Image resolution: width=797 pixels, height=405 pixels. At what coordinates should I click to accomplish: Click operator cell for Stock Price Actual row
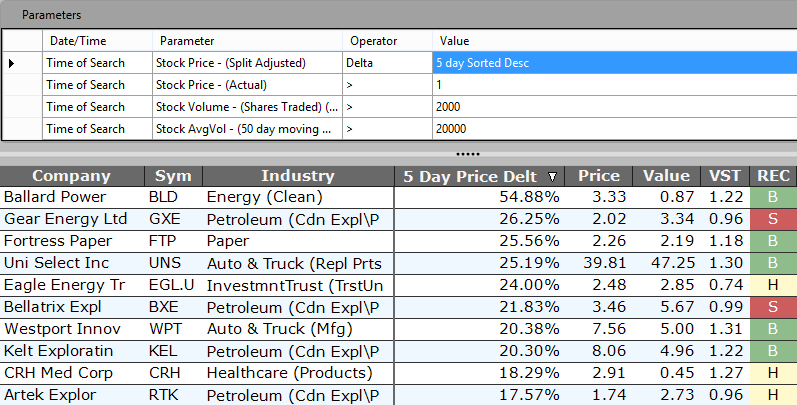click(387, 85)
